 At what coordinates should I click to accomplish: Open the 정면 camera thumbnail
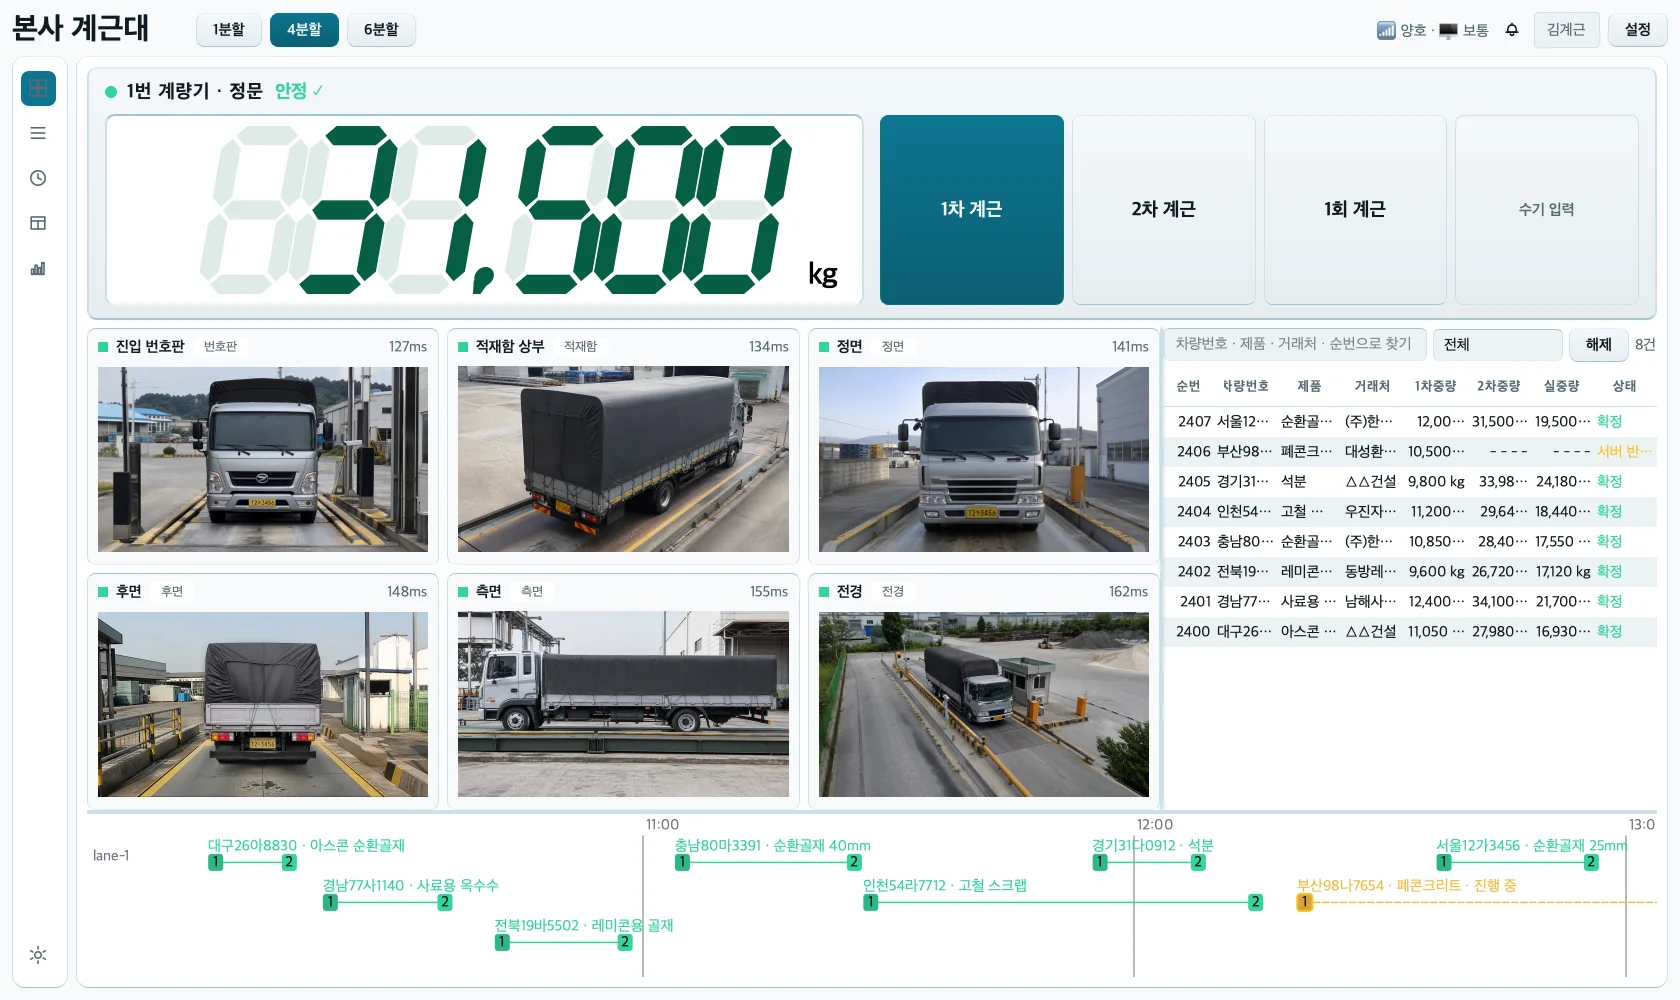tap(984, 459)
